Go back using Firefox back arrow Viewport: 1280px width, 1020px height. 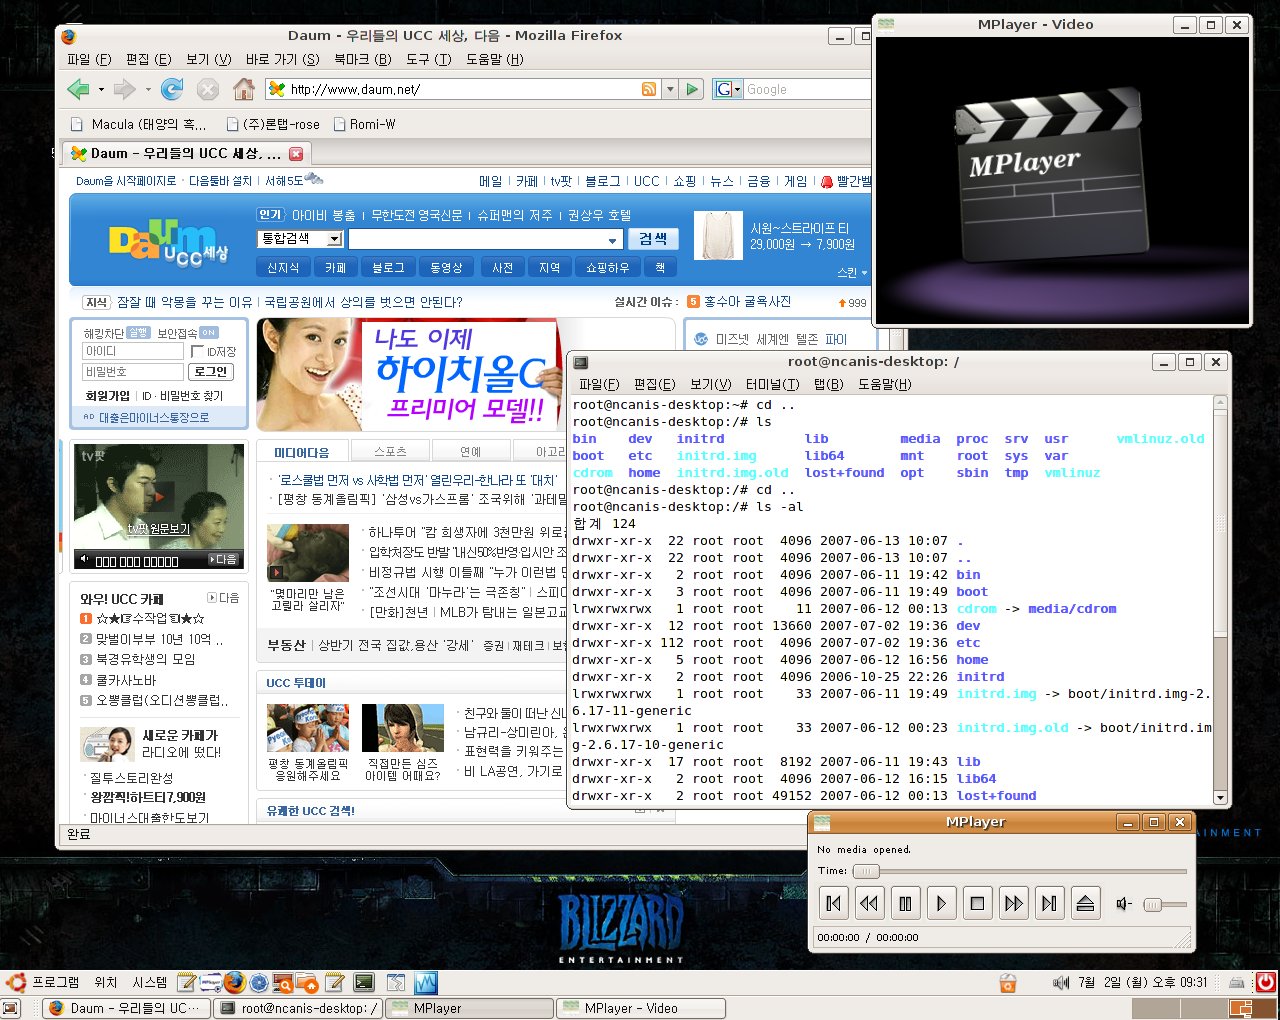click(78, 89)
